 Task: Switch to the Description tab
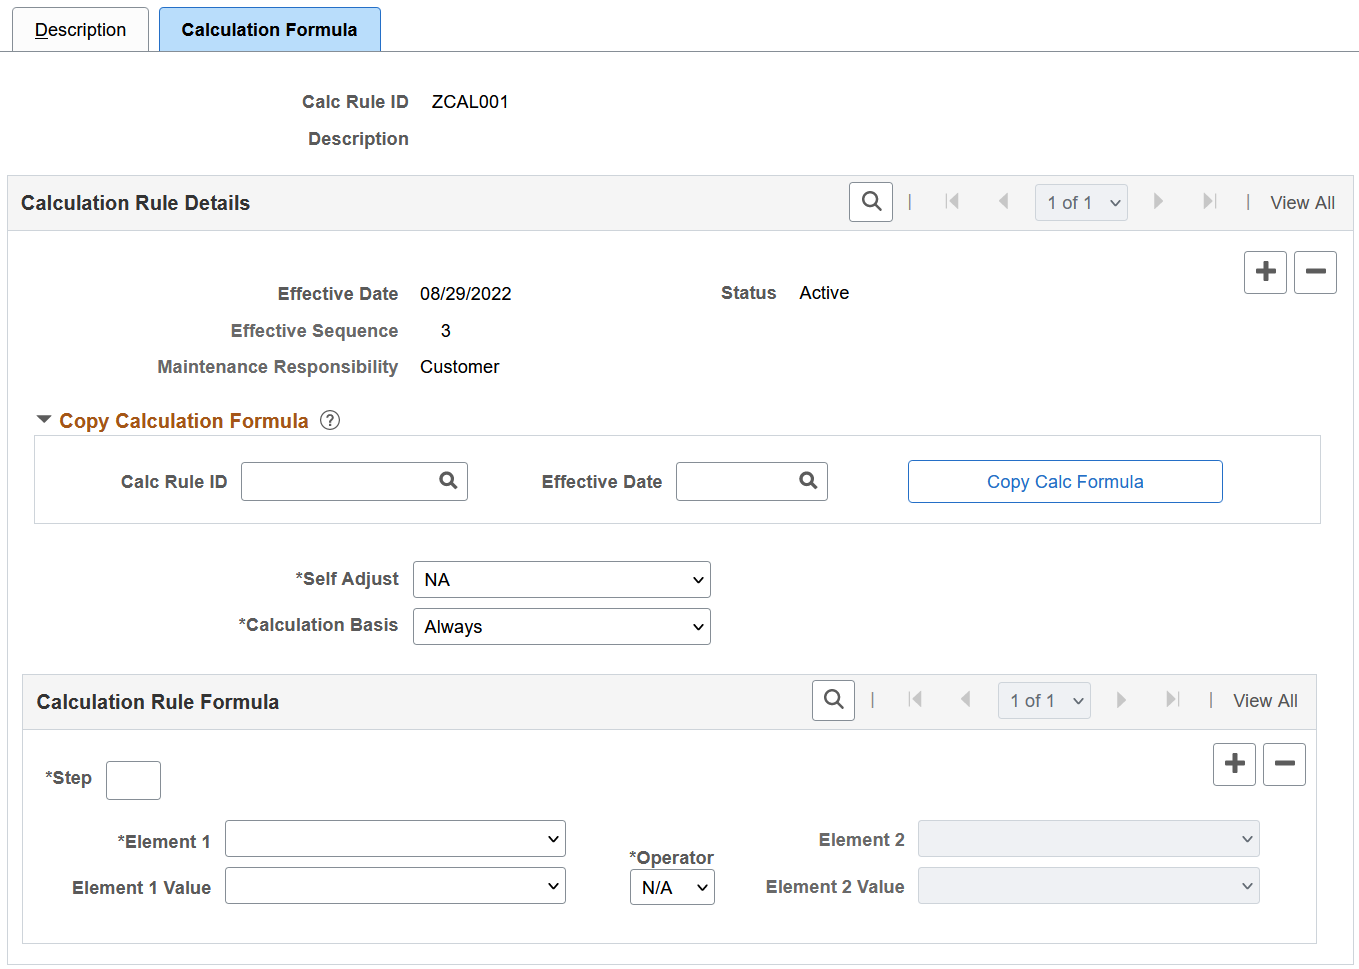tap(80, 30)
